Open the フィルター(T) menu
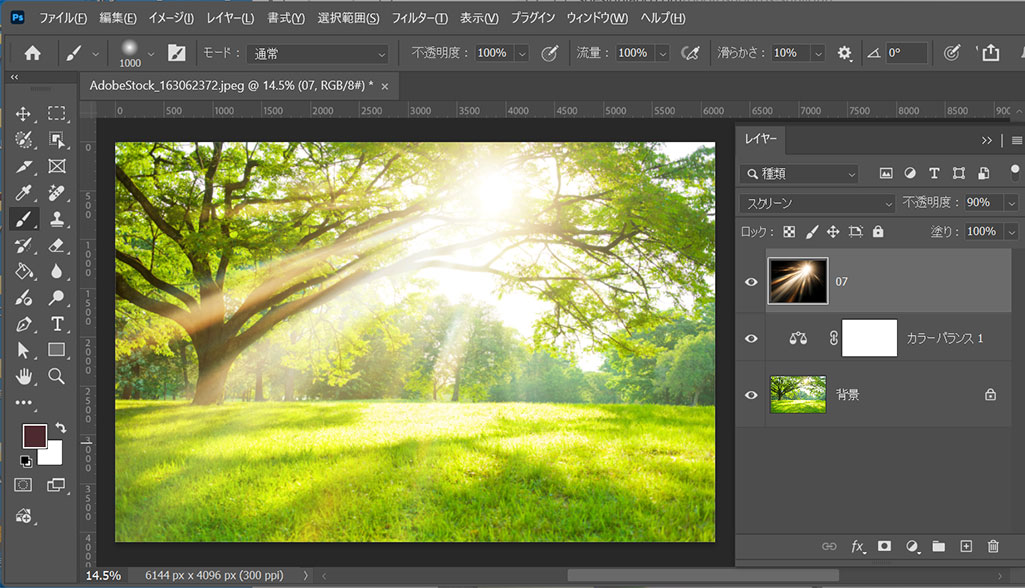1025x588 pixels. coord(419,18)
